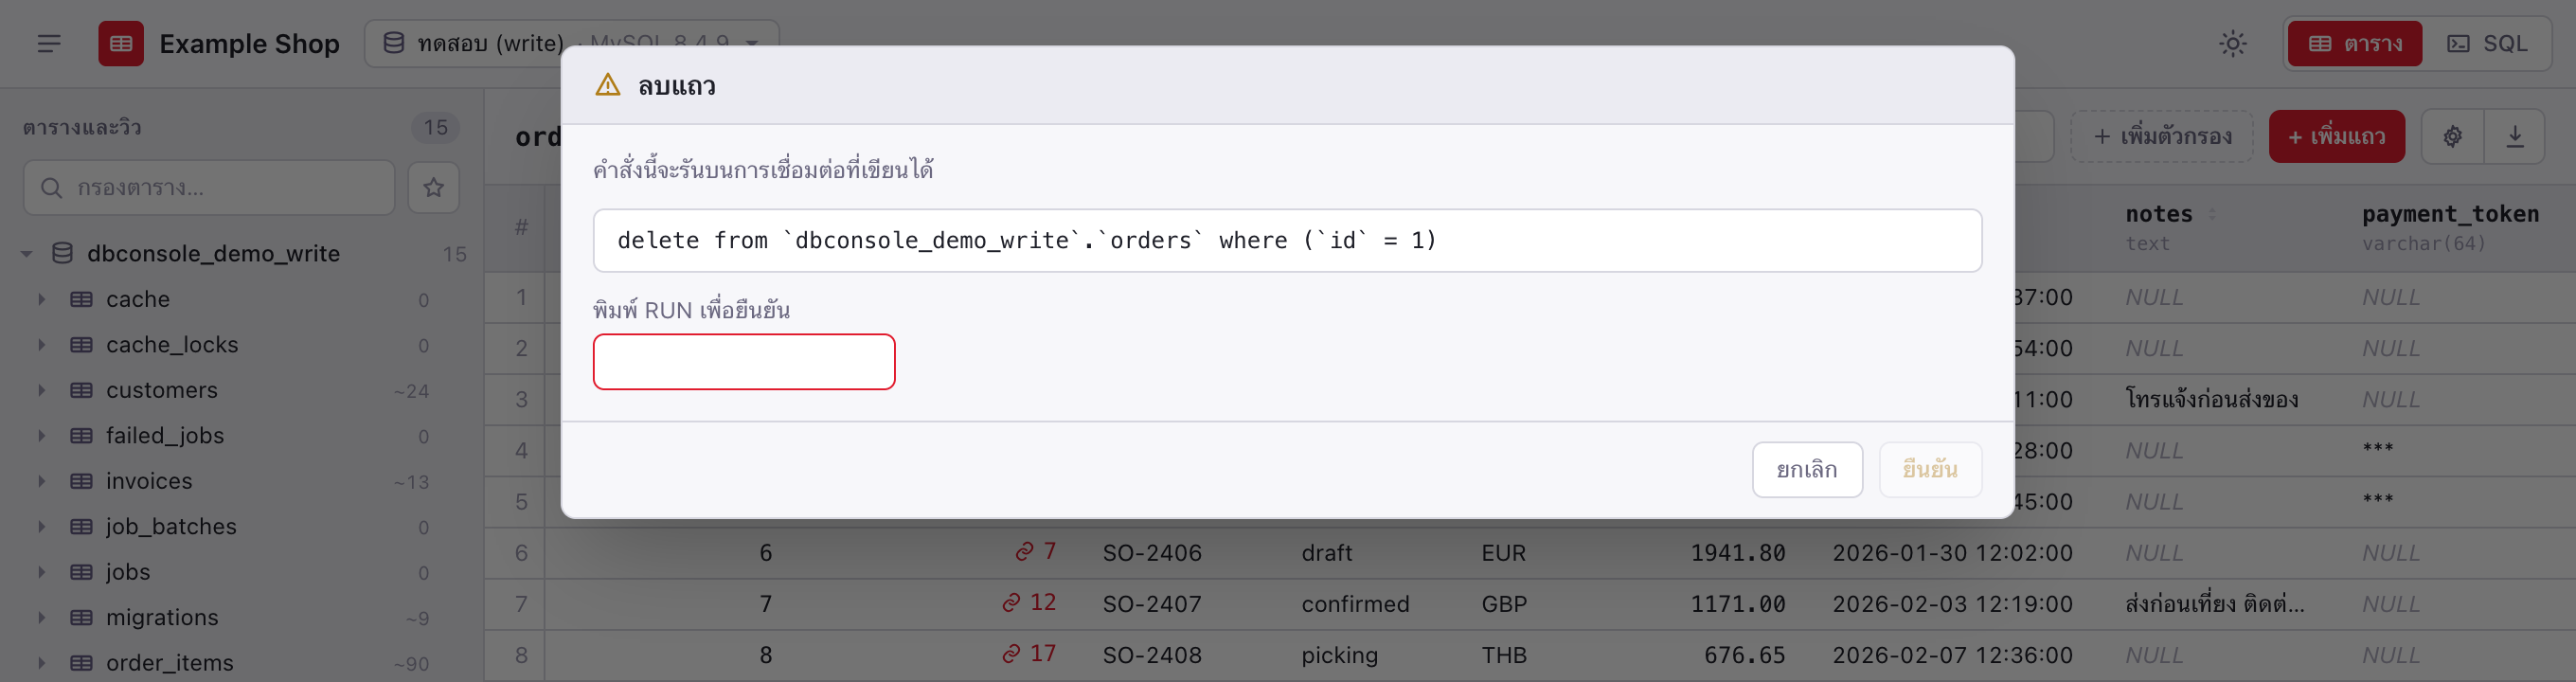The width and height of the screenshot is (2576, 682).
Task: Select the โทรแจ้งก่อนส่งของ notes cell
Action: [2211, 400]
